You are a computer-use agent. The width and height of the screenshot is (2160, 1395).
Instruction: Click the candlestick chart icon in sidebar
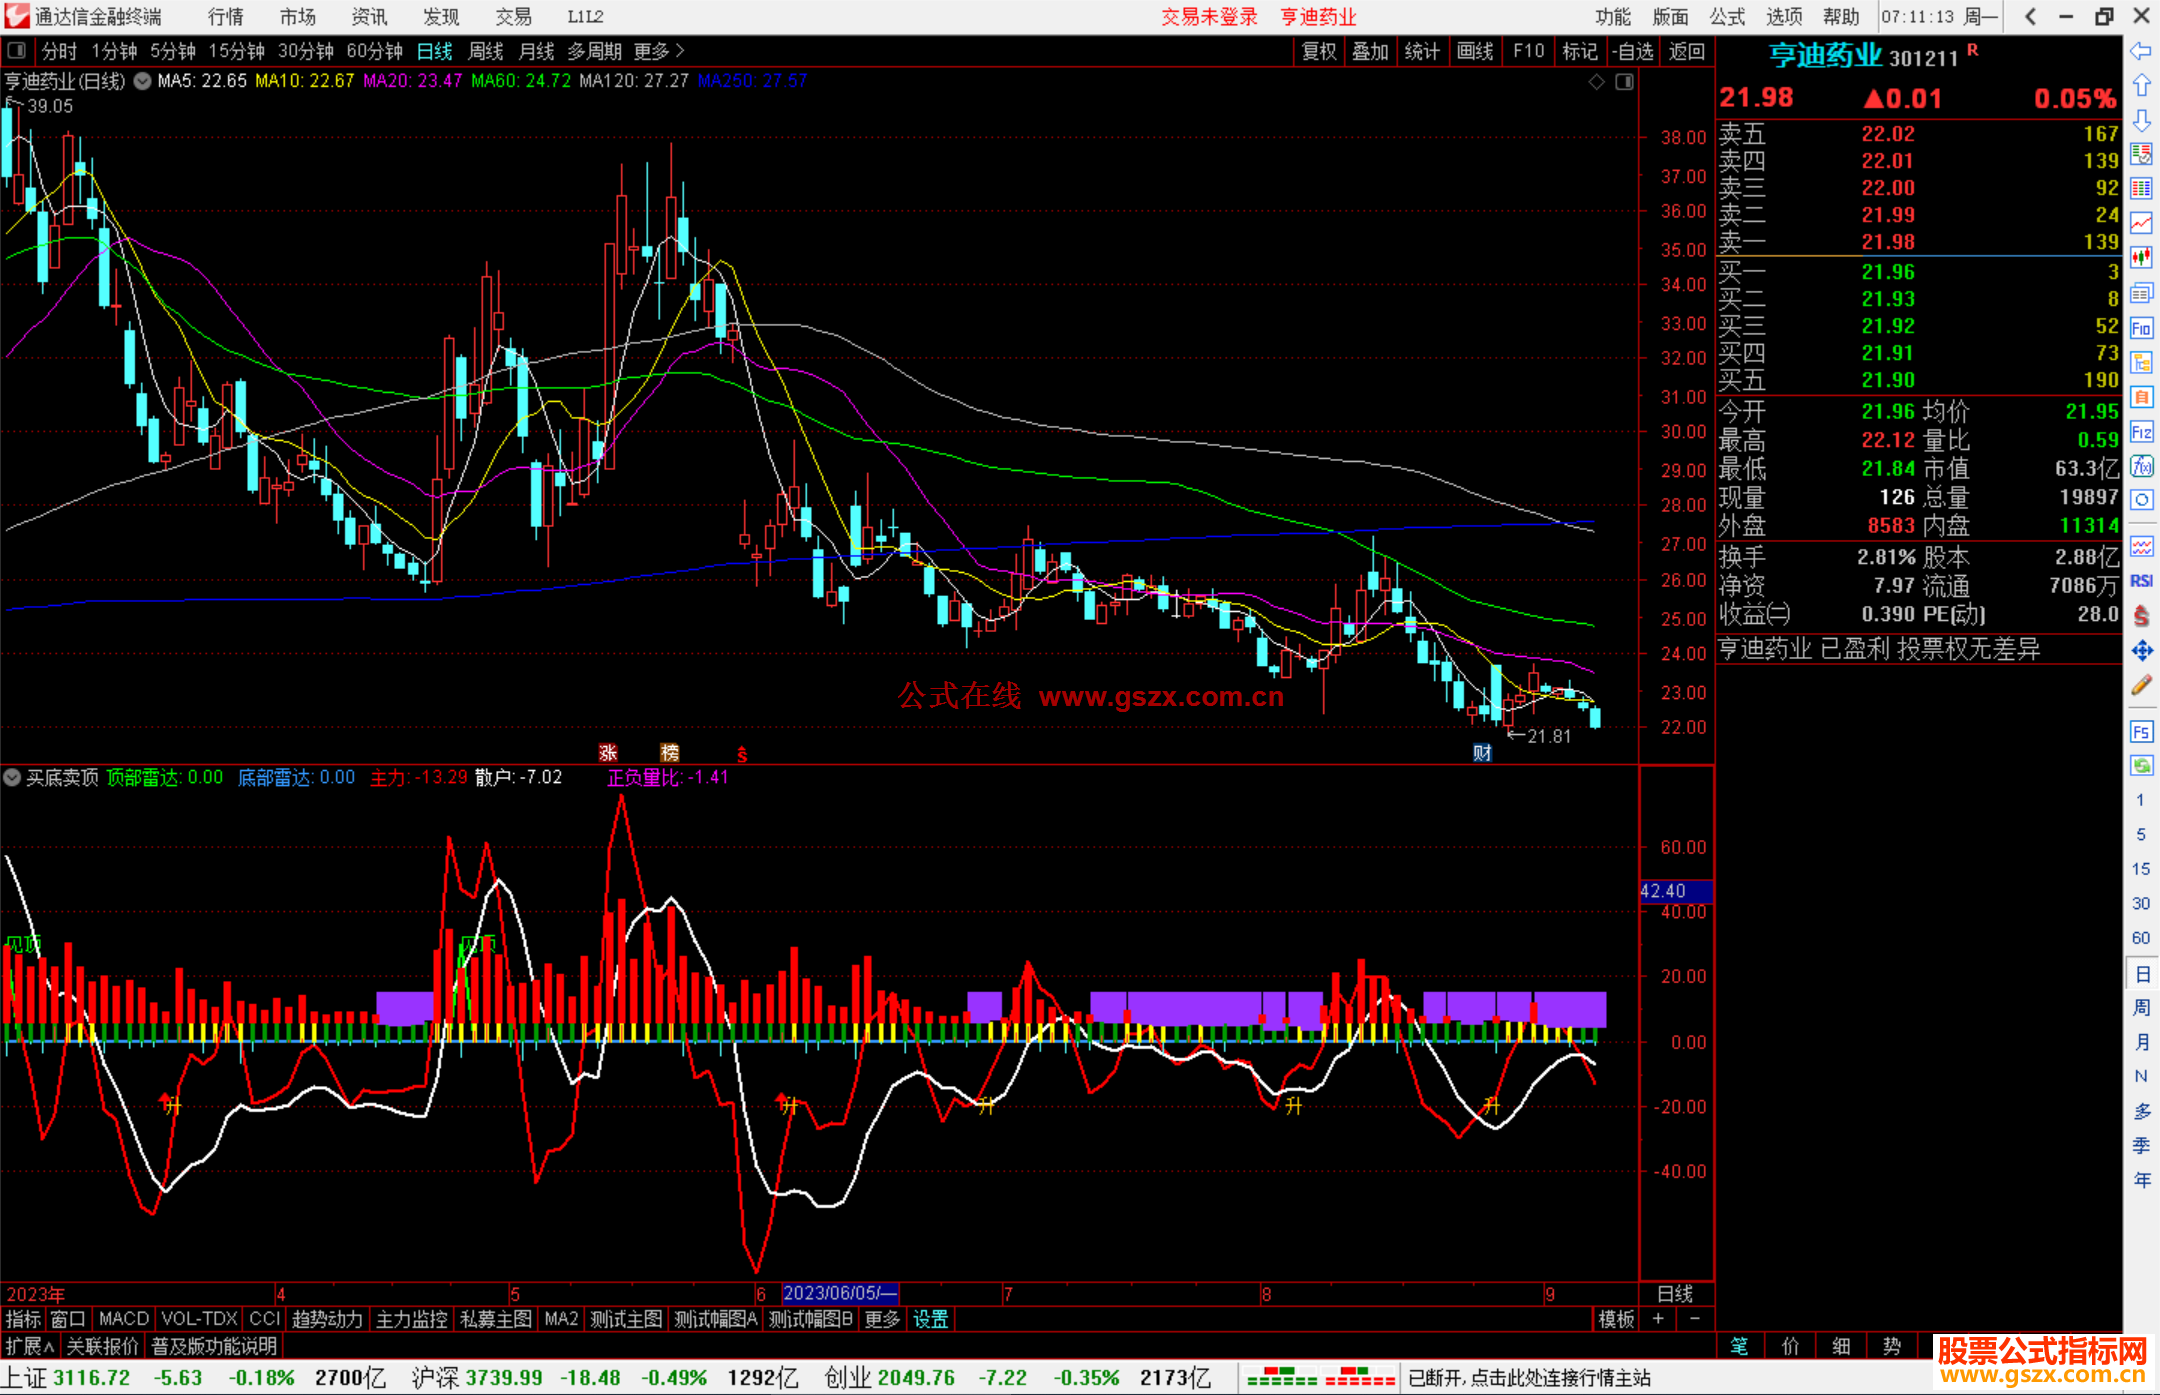click(2141, 258)
